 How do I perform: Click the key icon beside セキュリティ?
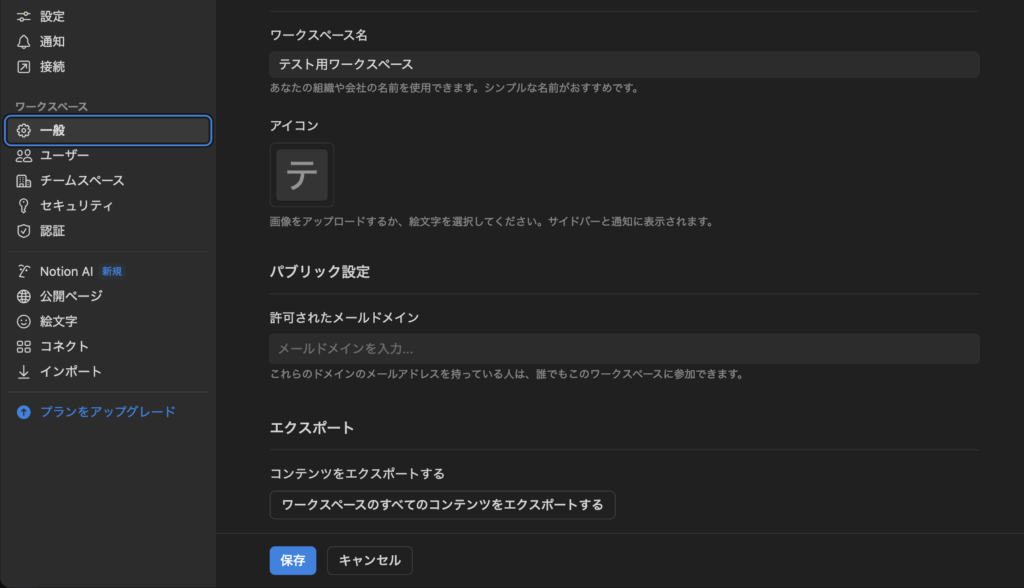point(24,206)
